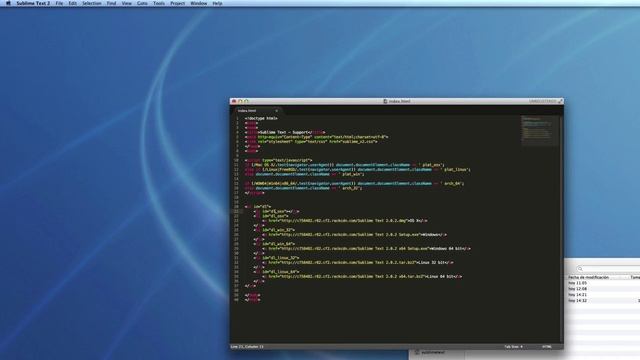Open the Help menu
This screenshot has height=360, width=640.
[x=218, y=3]
